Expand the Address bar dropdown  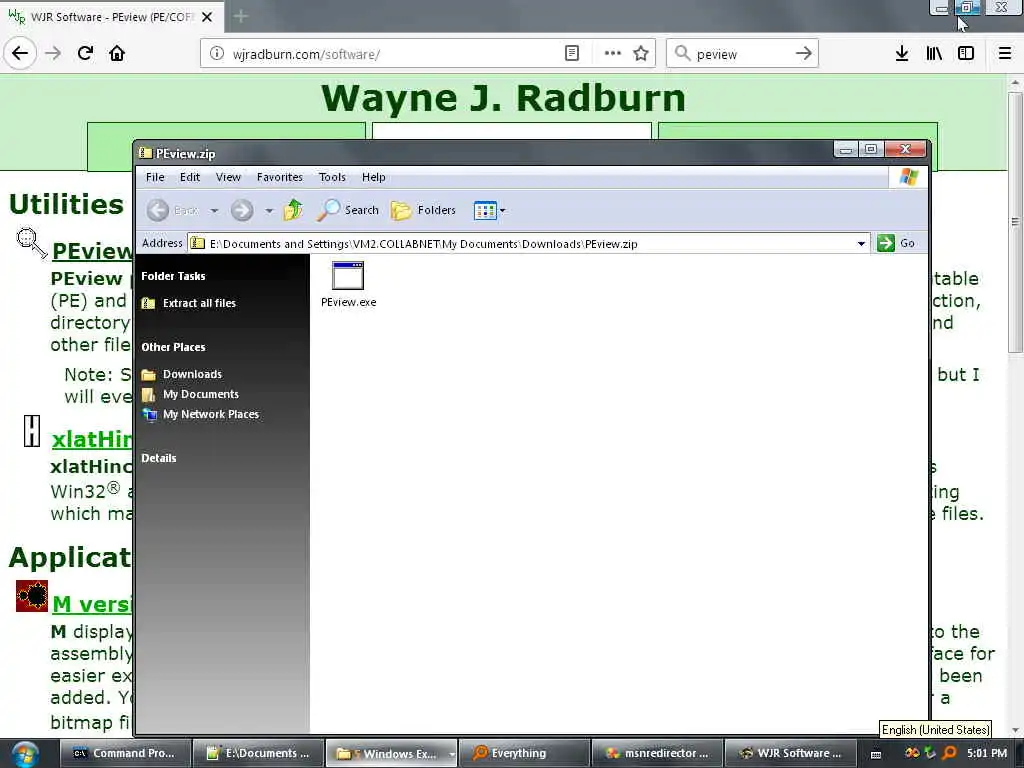click(861, 244)
